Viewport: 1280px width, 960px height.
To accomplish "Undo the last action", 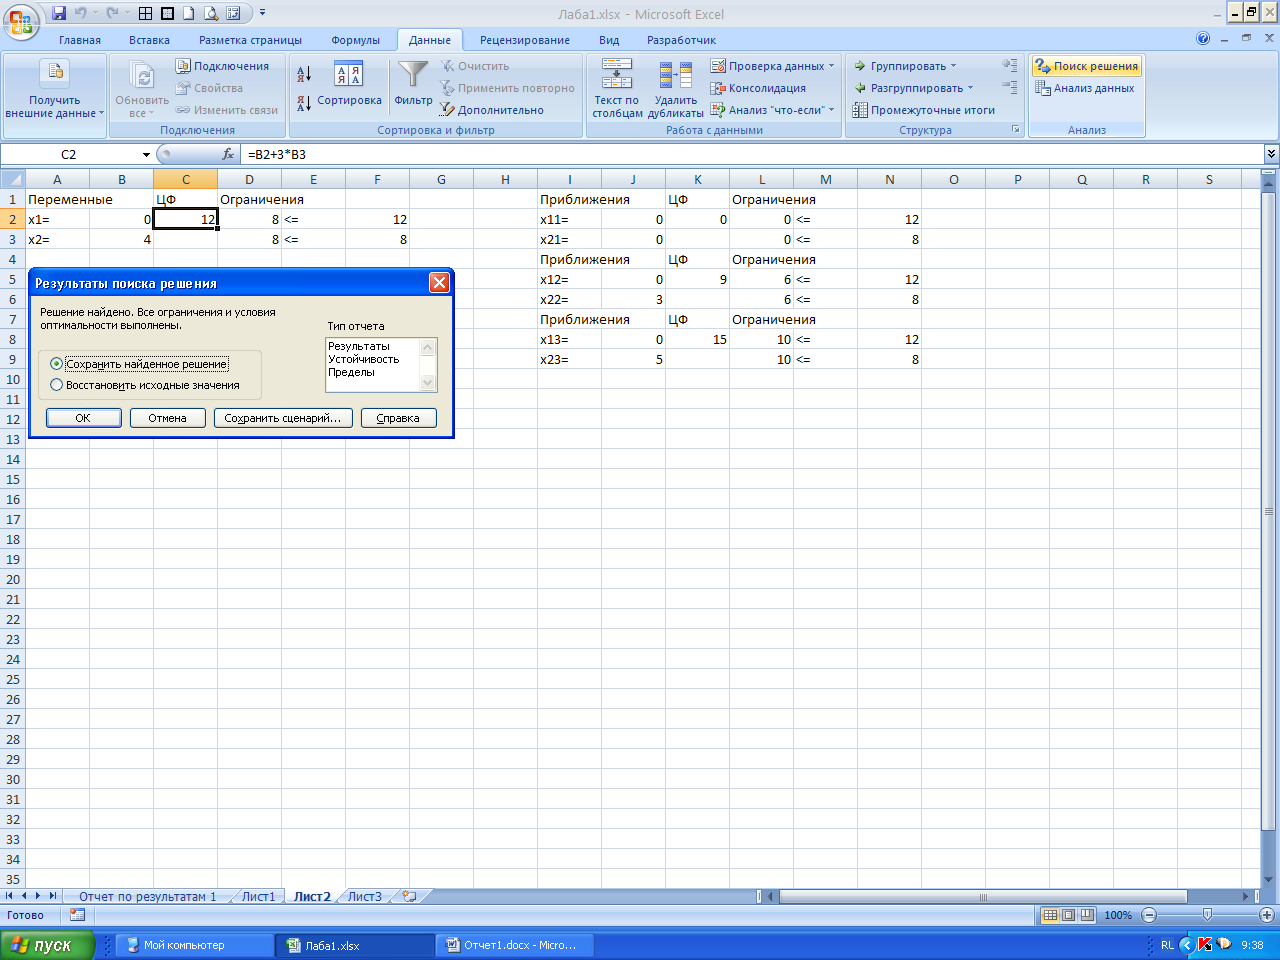I will pyautogui.click(x=80, y=13).
